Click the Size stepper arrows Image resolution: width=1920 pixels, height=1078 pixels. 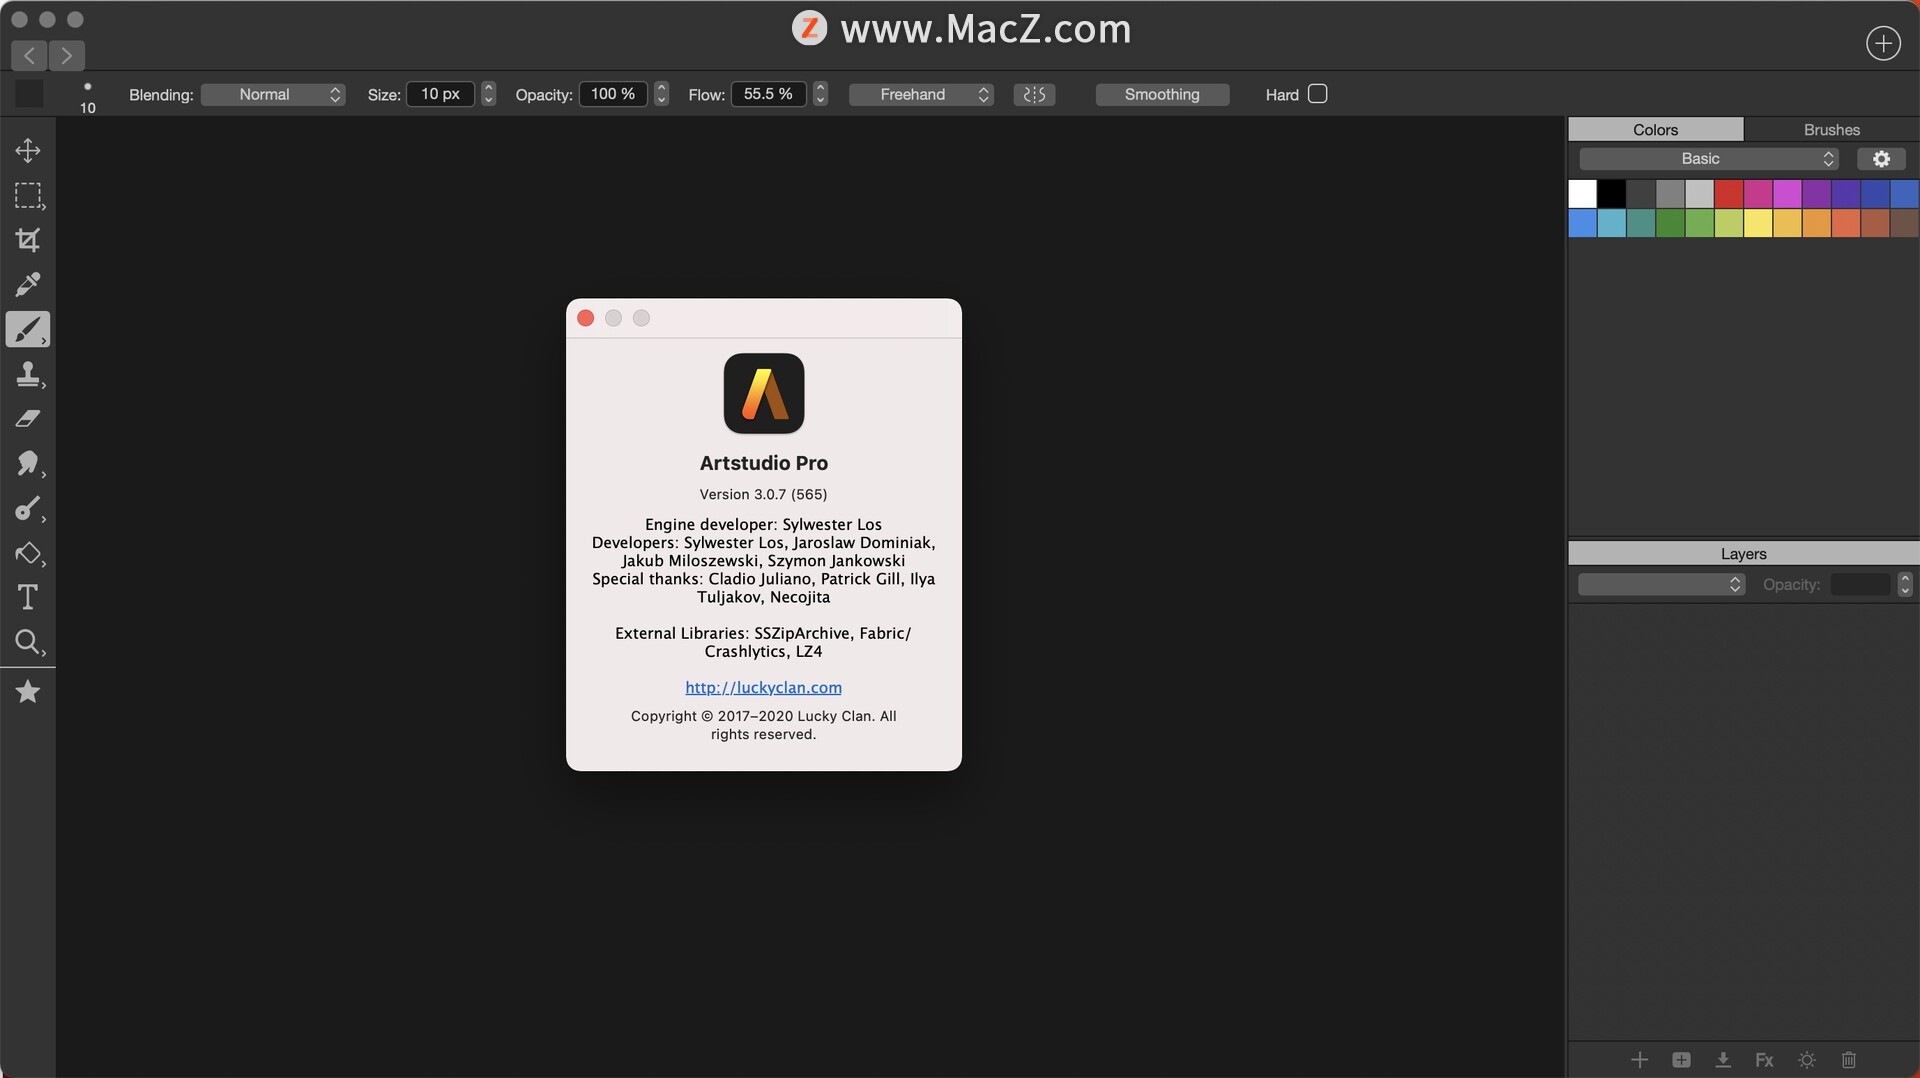click(488, 94)
